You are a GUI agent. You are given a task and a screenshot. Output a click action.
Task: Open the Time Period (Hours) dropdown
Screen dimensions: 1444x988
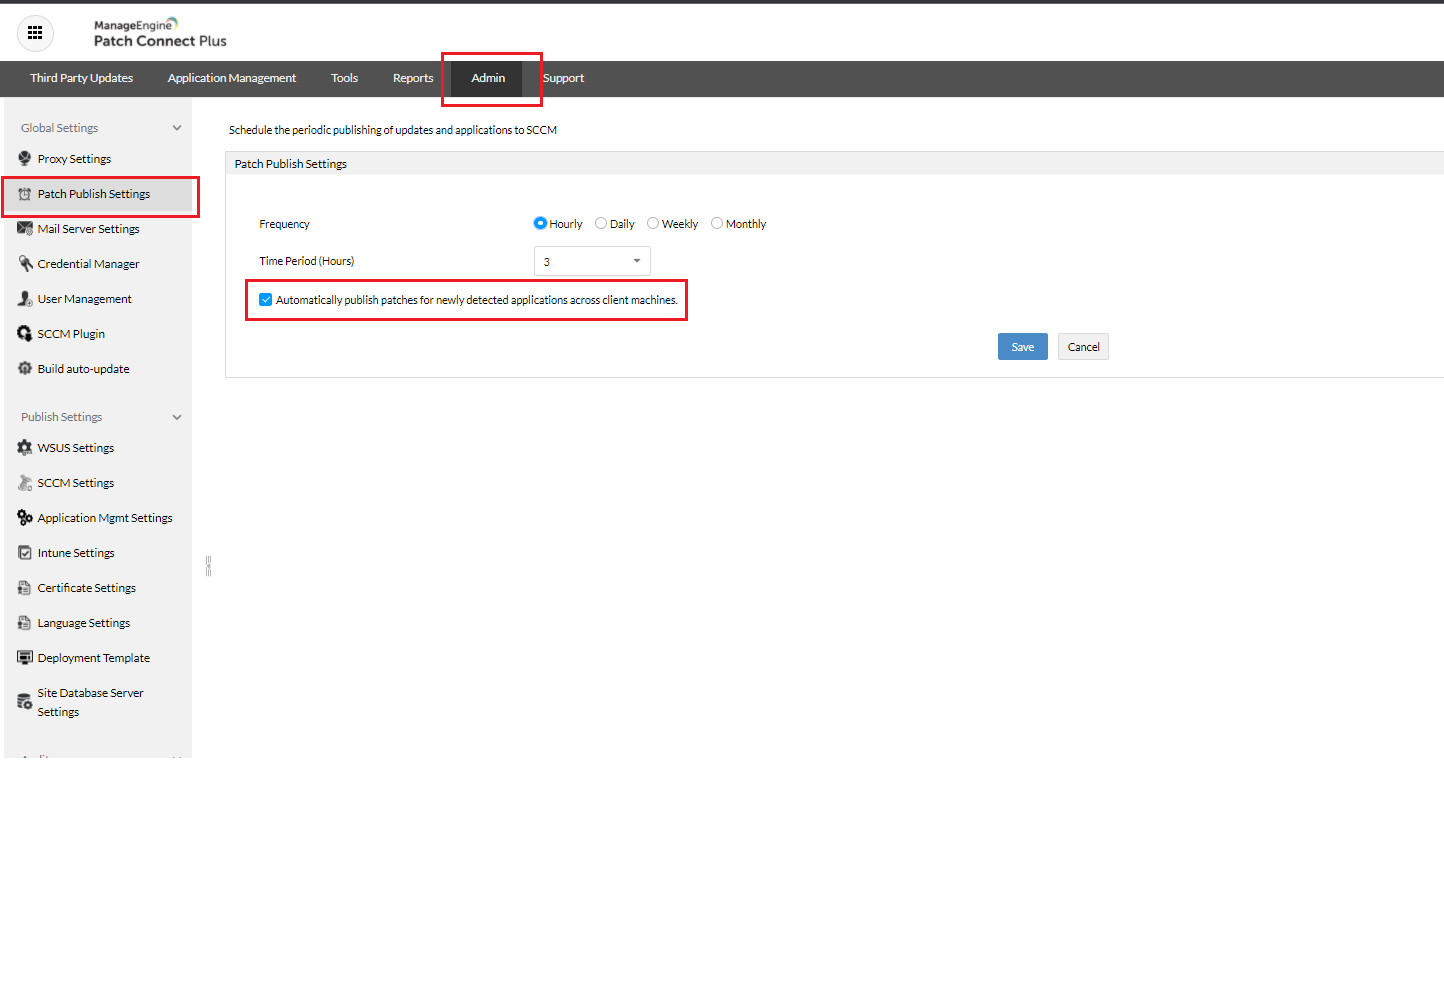pos(592,261)
